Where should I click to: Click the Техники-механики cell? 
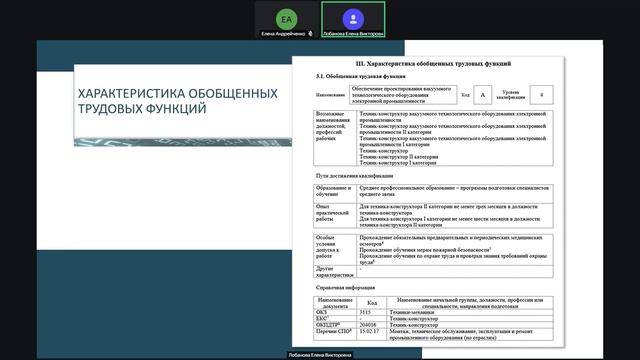469,312
